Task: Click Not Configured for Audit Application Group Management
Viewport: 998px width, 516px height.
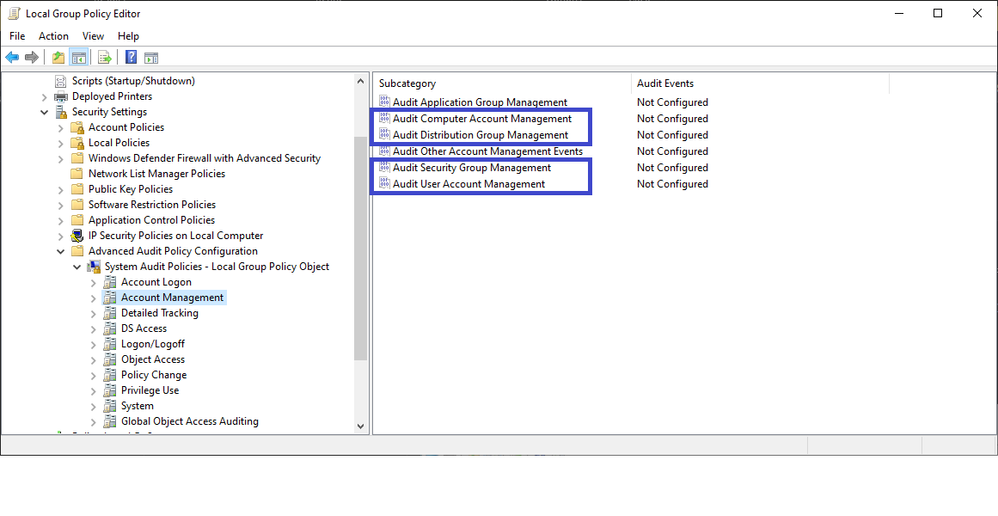Action: pos(672,102)
